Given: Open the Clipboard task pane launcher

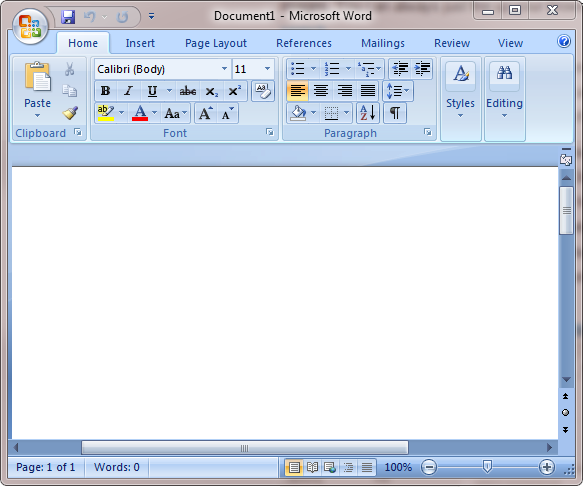Looking at the screenshot, I should pos(78,132).
